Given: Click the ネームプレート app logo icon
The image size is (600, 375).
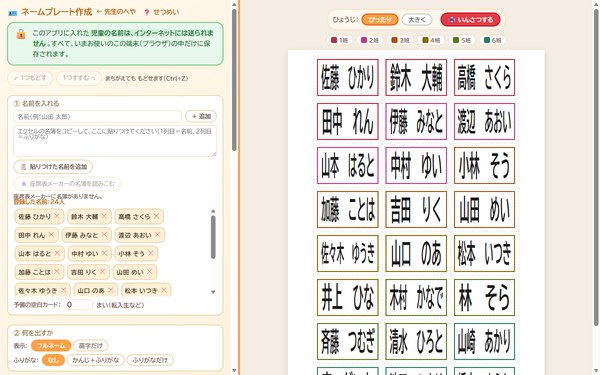Looking at the screenshot, I should click(12, 13).
